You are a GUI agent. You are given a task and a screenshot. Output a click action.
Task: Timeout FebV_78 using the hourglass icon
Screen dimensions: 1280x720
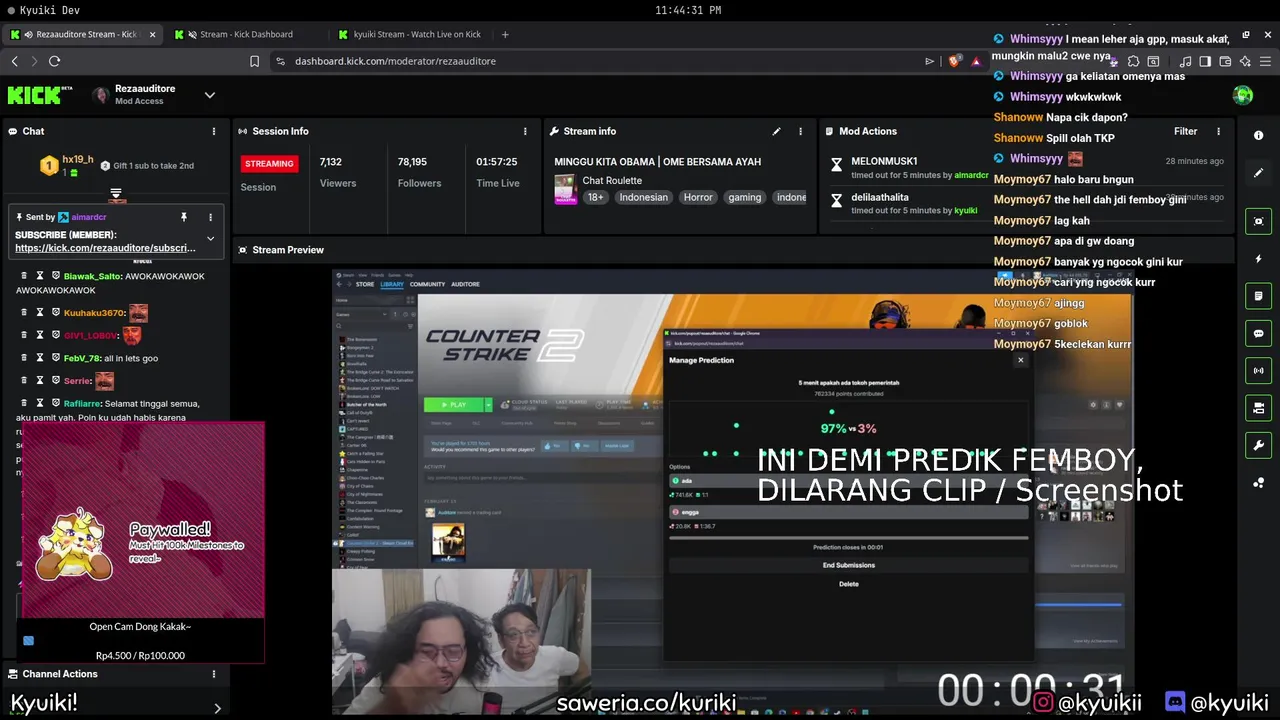point(40,357)
